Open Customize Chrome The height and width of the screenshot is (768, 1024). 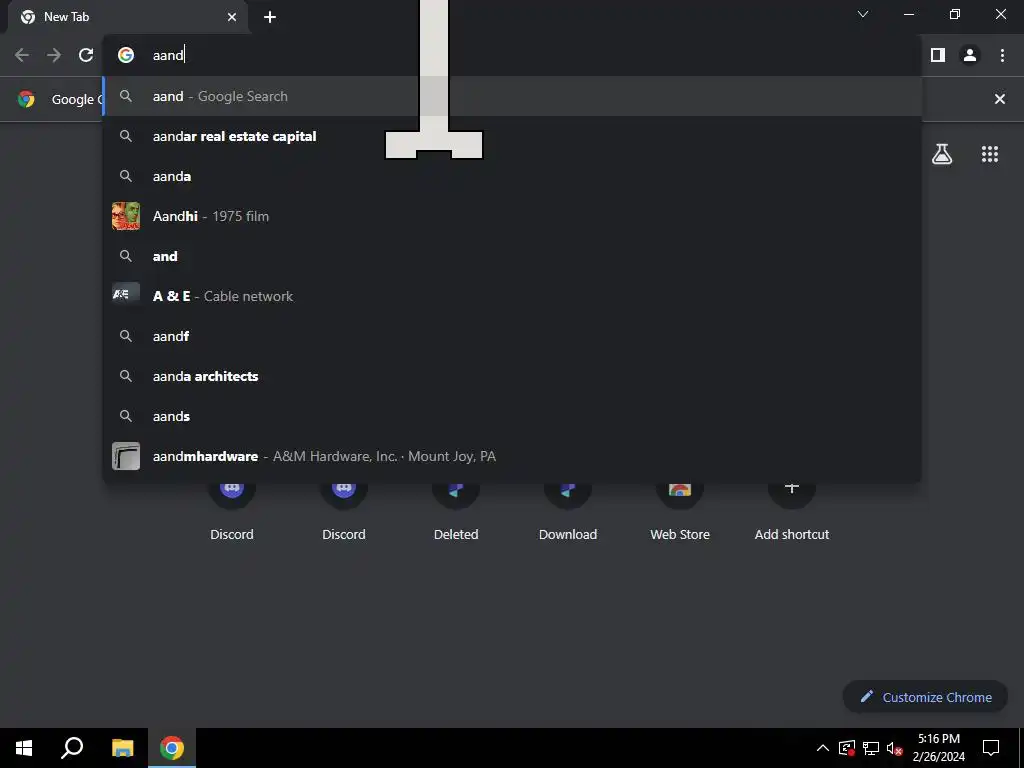coord(925,697)
